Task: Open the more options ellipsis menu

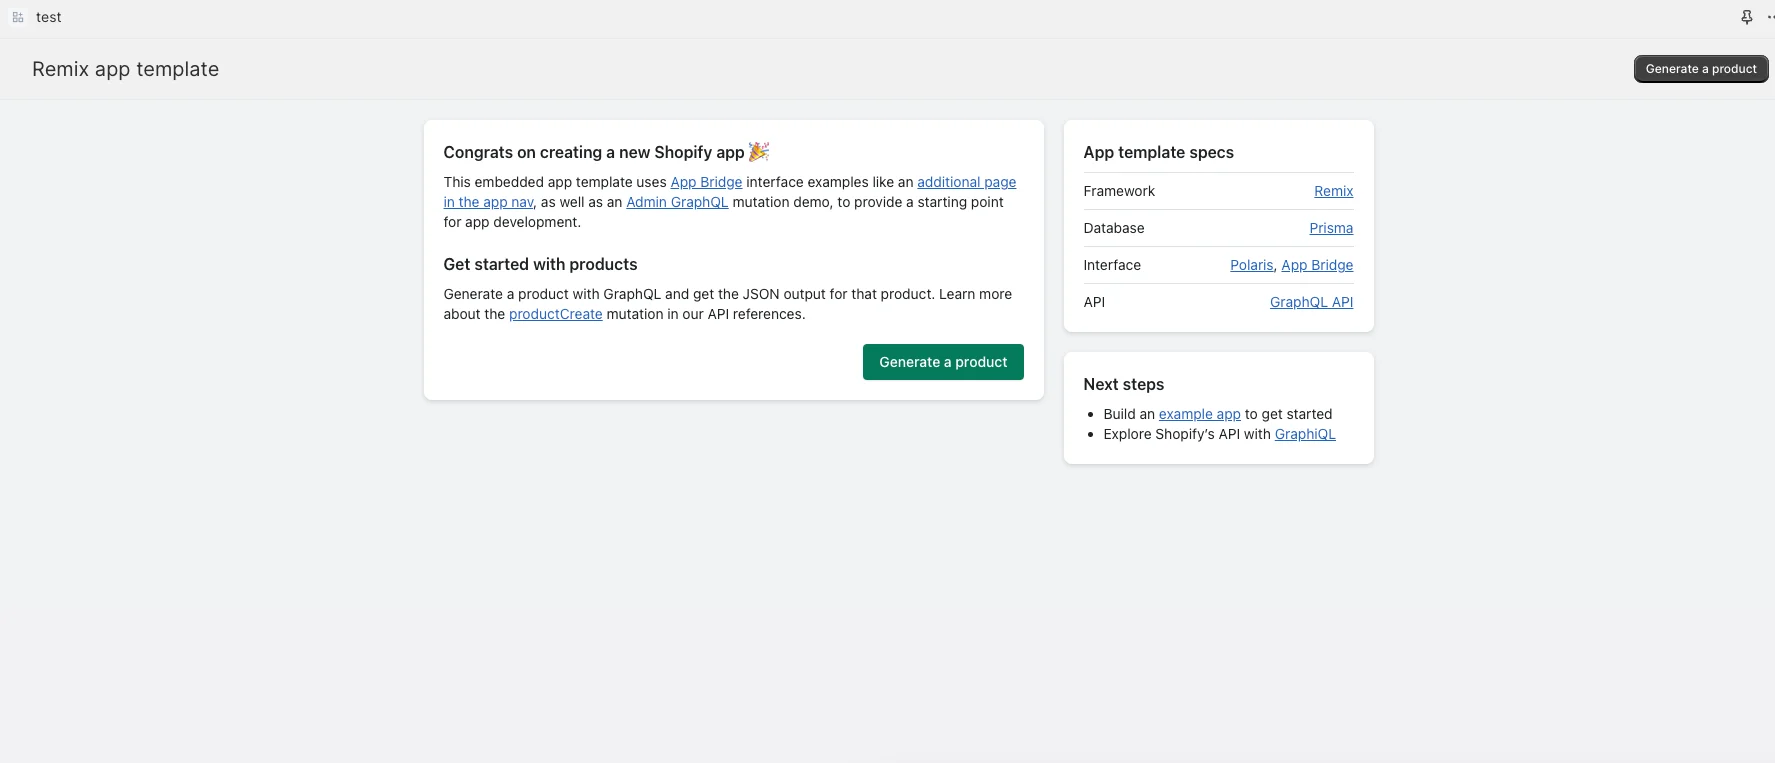Action: pos(1770,17)
